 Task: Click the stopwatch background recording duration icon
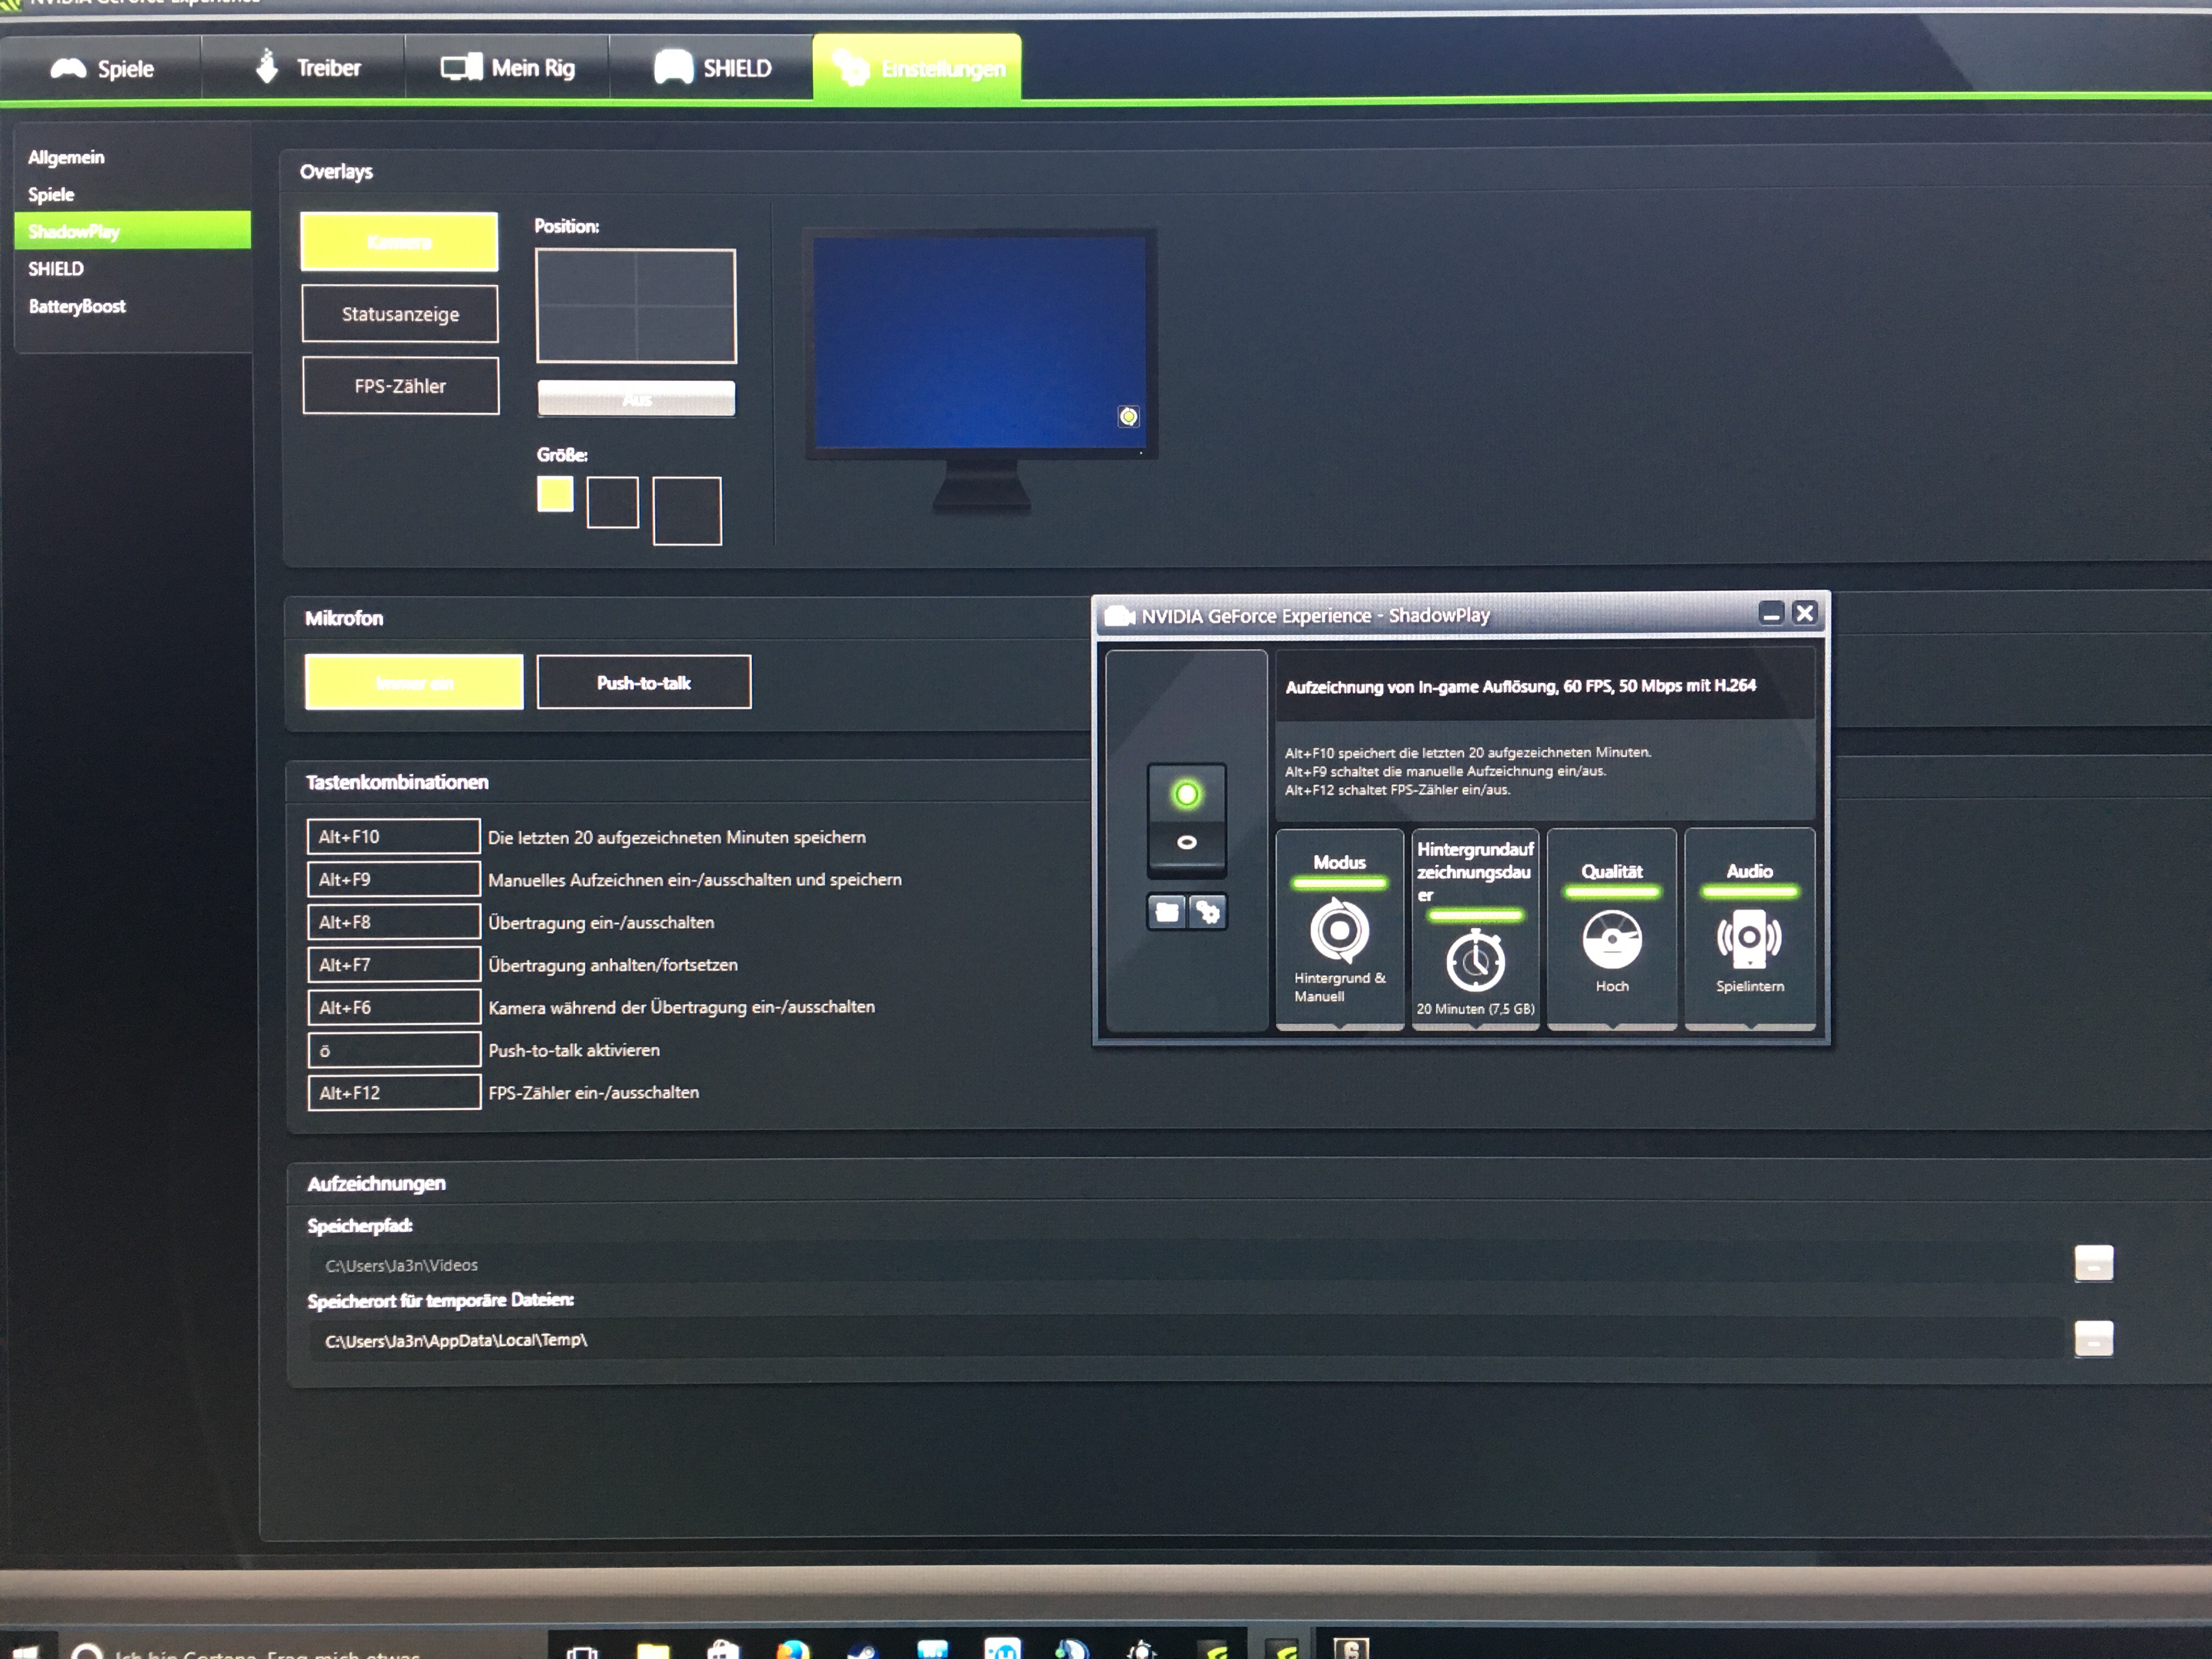1475,961
